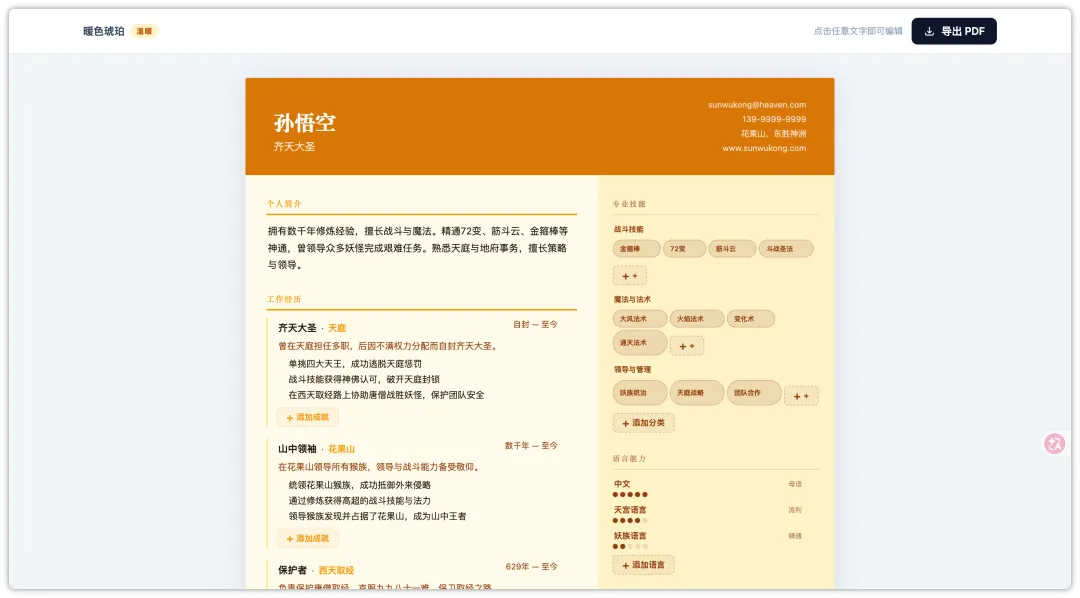Edit the description 在花果山领导所有猴族
The height and width of the screenshot is (598, 1080).
pyautogui.click(x=380, y=467)
